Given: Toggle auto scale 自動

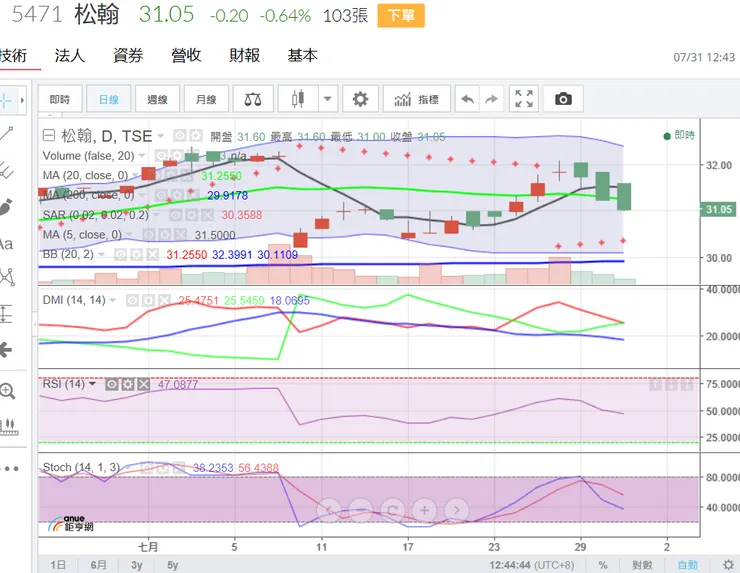Looking at the screenshot, I should tap(687, 565).
